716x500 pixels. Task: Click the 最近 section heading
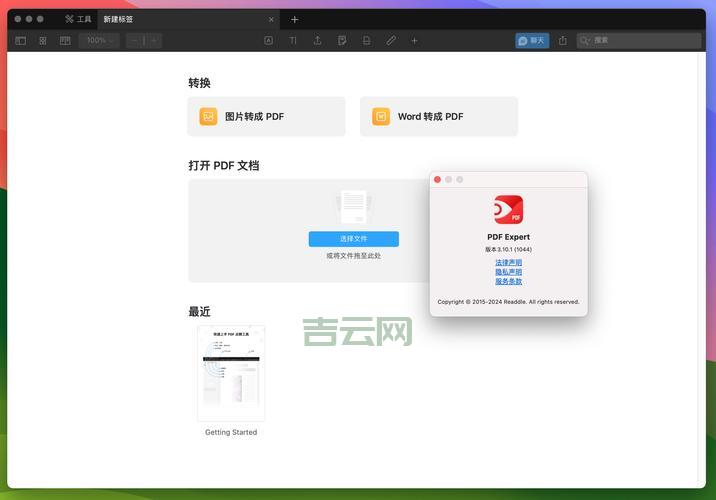(200, 311)
